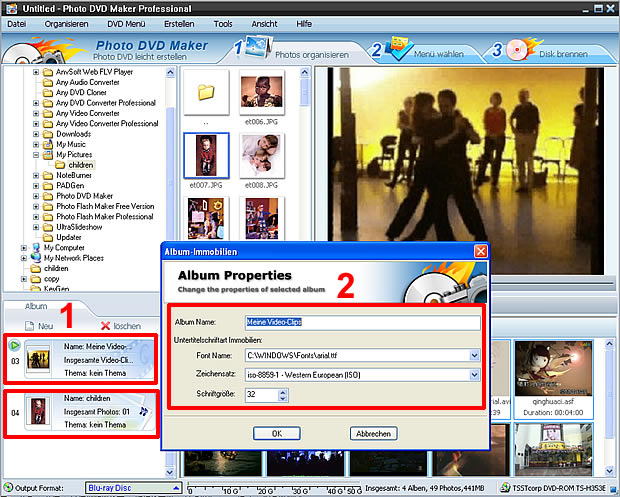Expand the NoteBurner folder node

[x=36, y=176]
